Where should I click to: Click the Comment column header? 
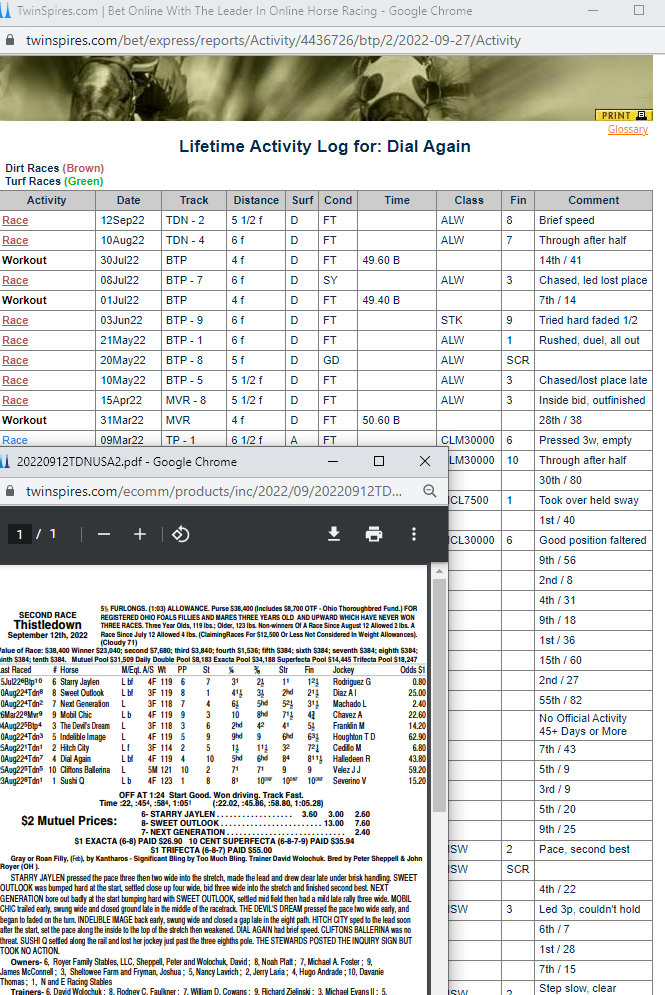tap(593, 200)
